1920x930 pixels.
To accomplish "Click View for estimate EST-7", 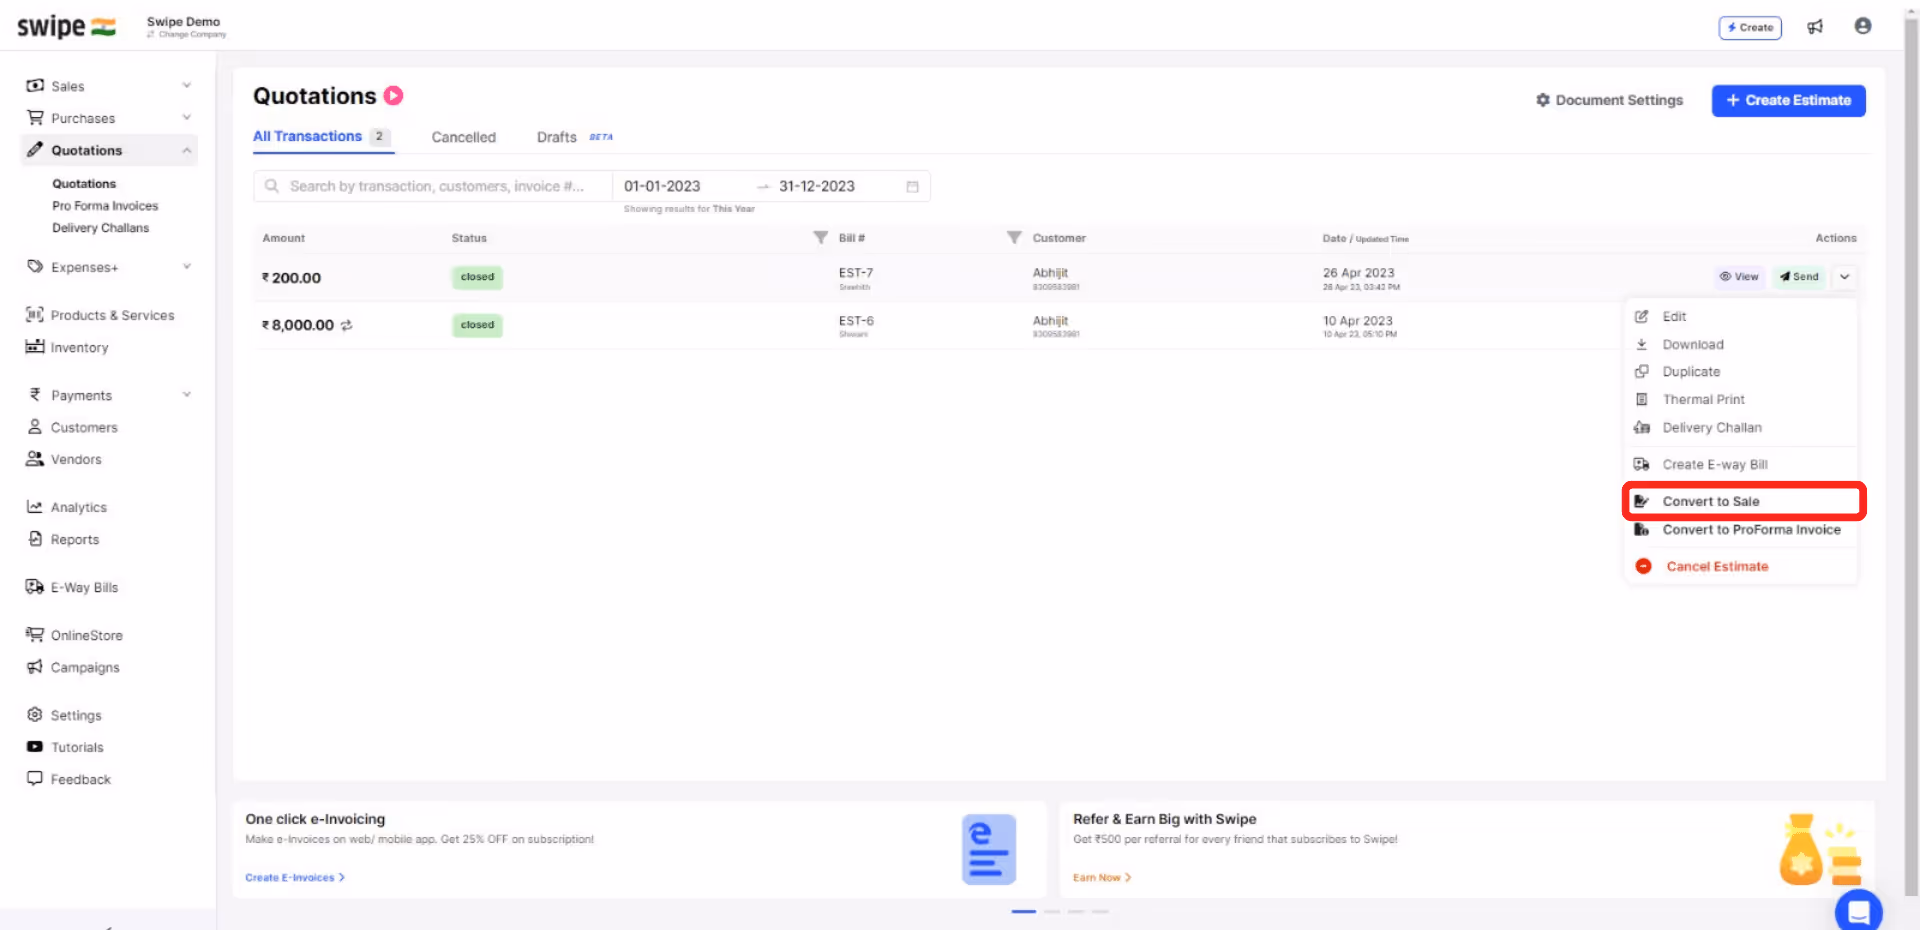I will 1739,277.
